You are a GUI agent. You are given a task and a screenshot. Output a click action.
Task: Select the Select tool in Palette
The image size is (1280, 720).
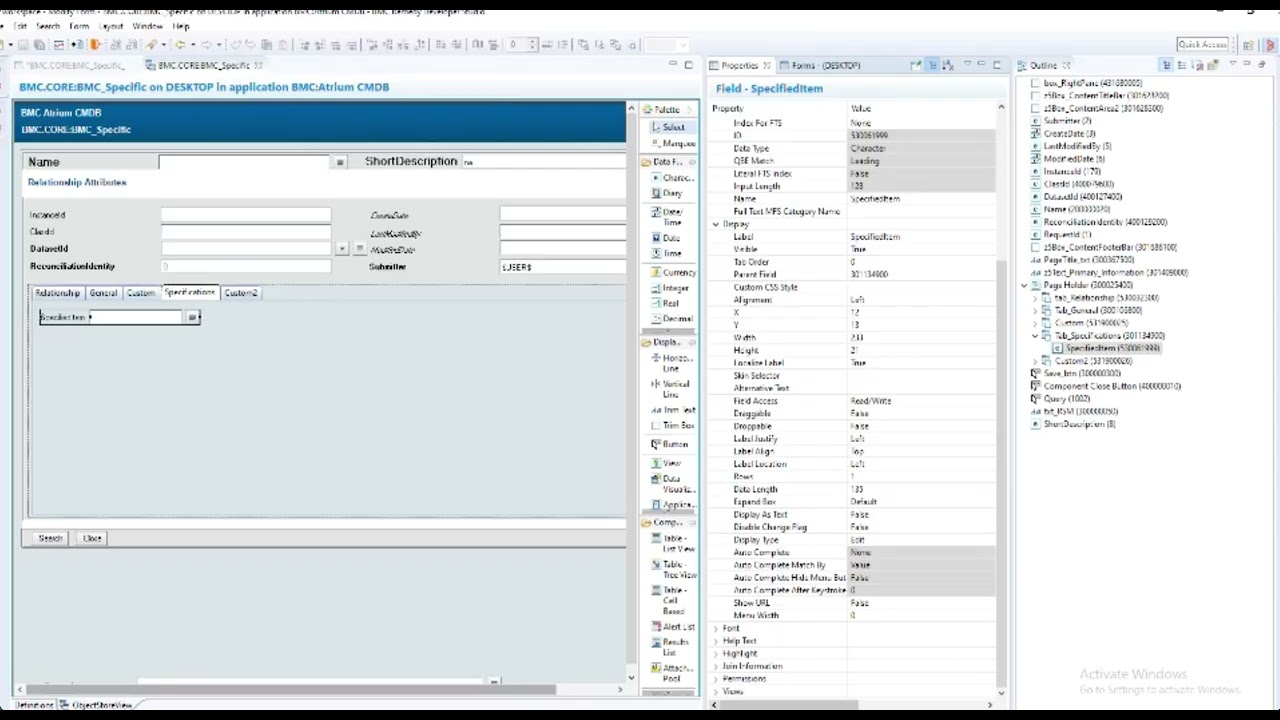[x=668, y=127]
